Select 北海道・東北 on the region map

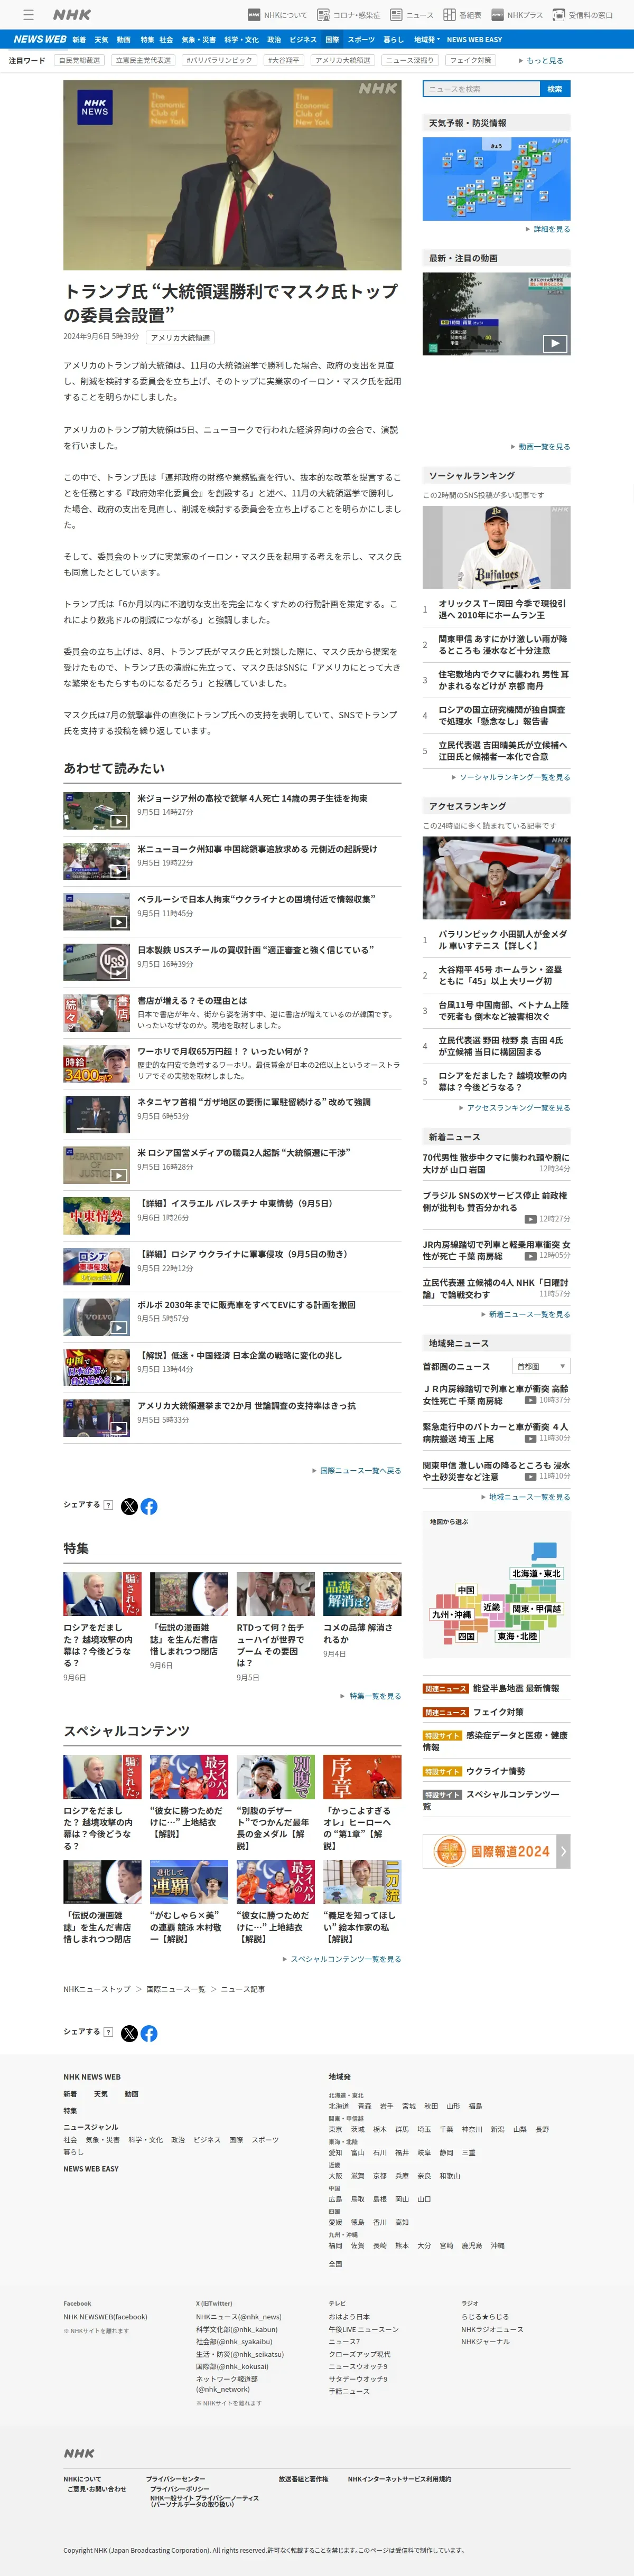(536, 1573)
